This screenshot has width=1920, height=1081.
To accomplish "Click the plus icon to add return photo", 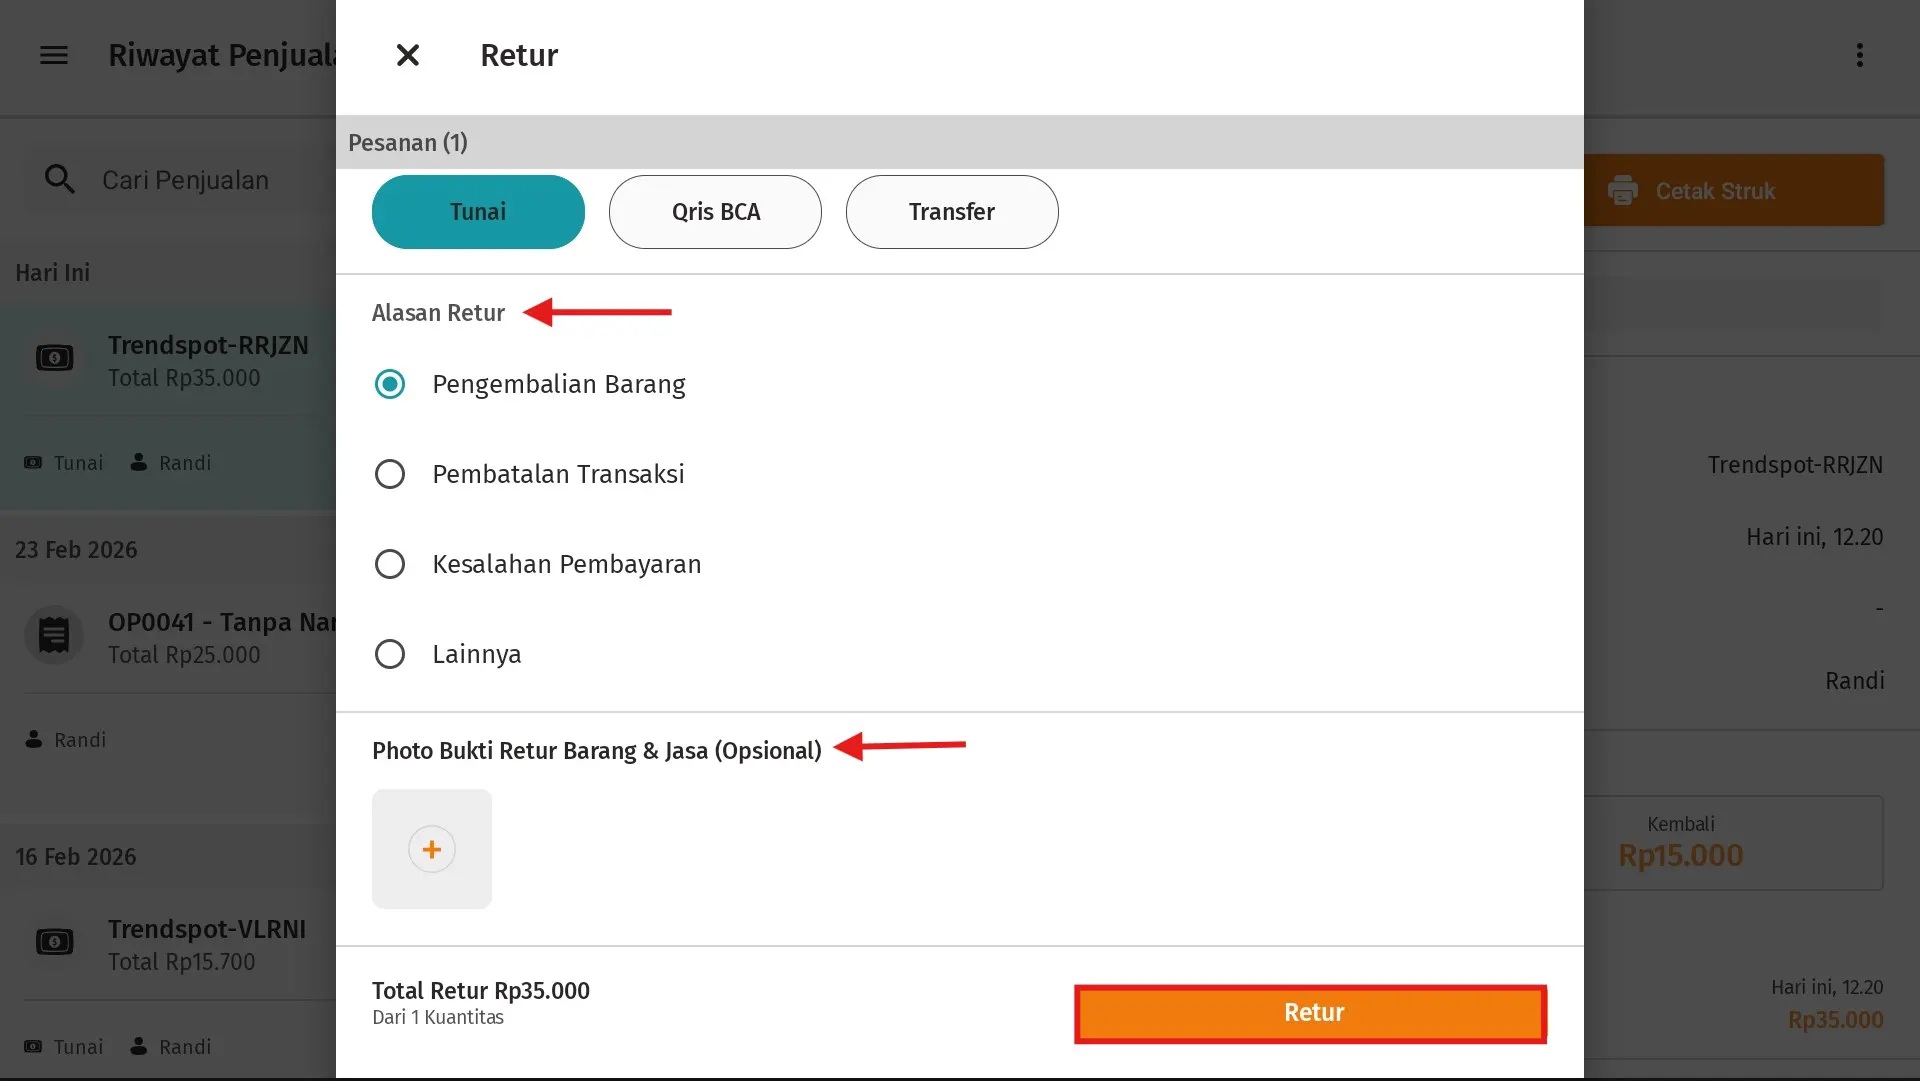I will tap(431, 848).
